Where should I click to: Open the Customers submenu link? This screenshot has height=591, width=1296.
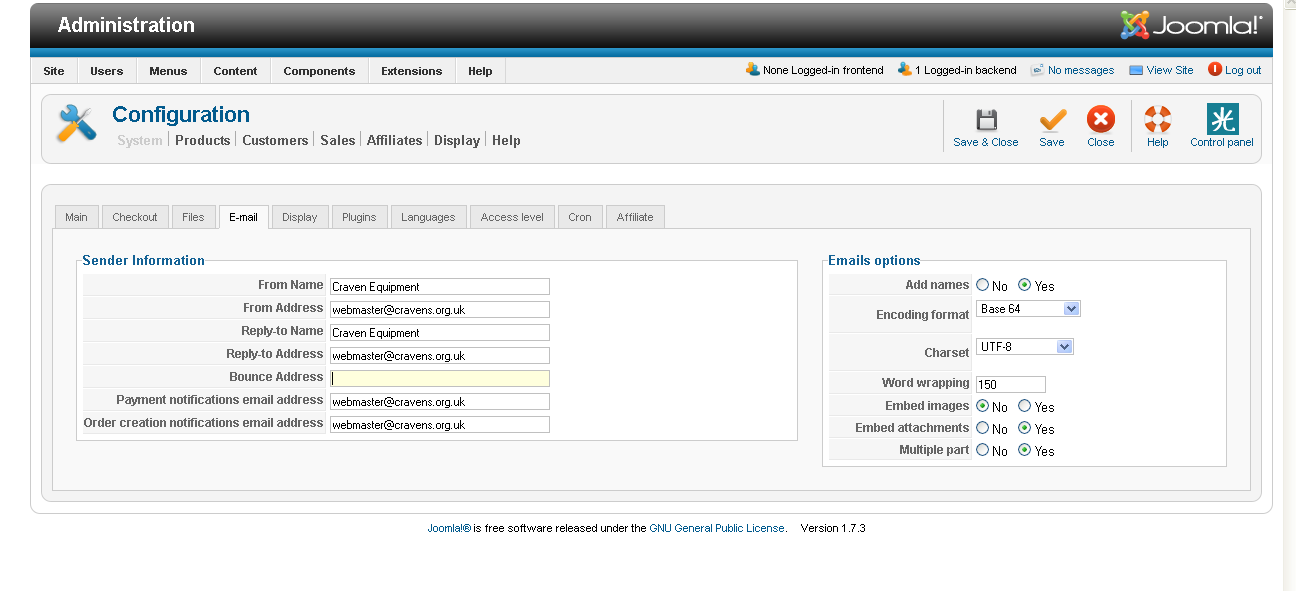coord(275,140)
